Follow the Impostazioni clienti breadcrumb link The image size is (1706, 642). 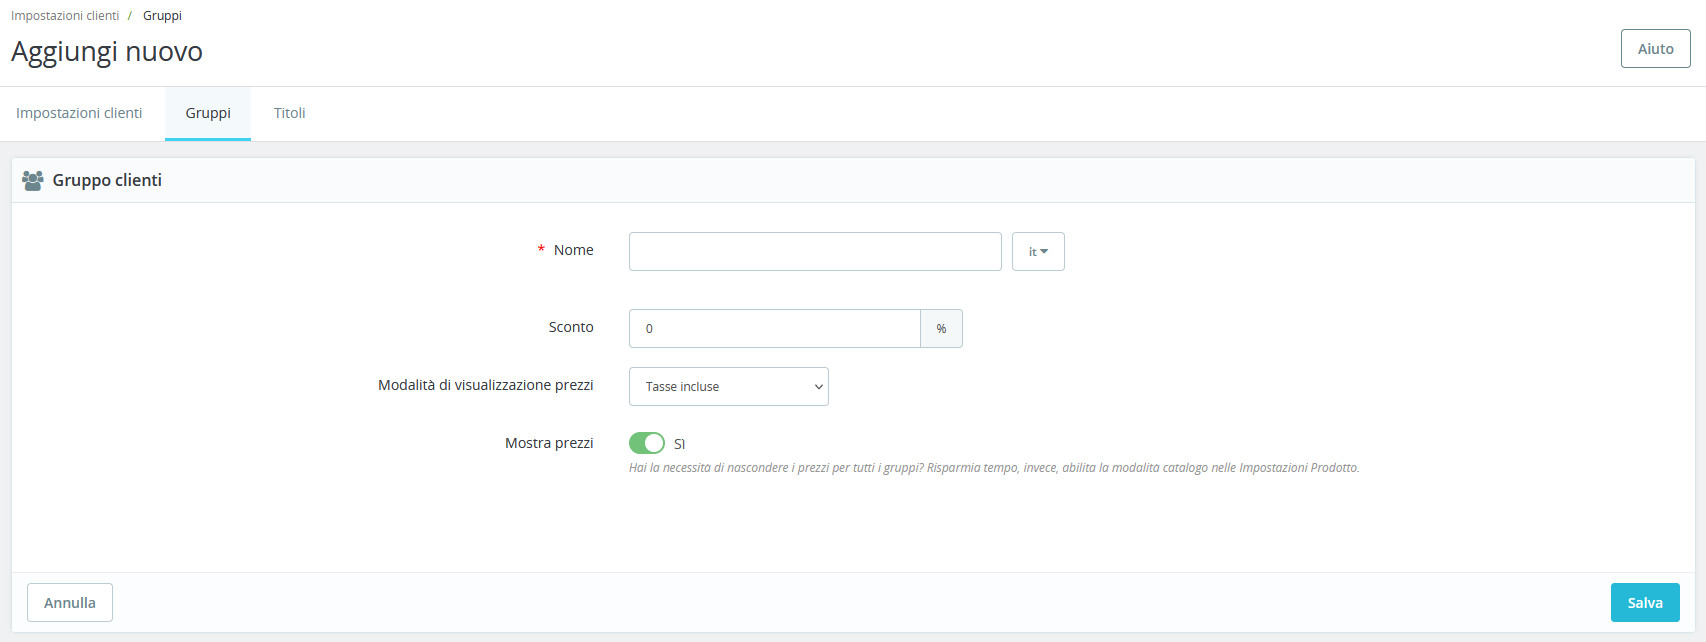(x=65, y=16)
